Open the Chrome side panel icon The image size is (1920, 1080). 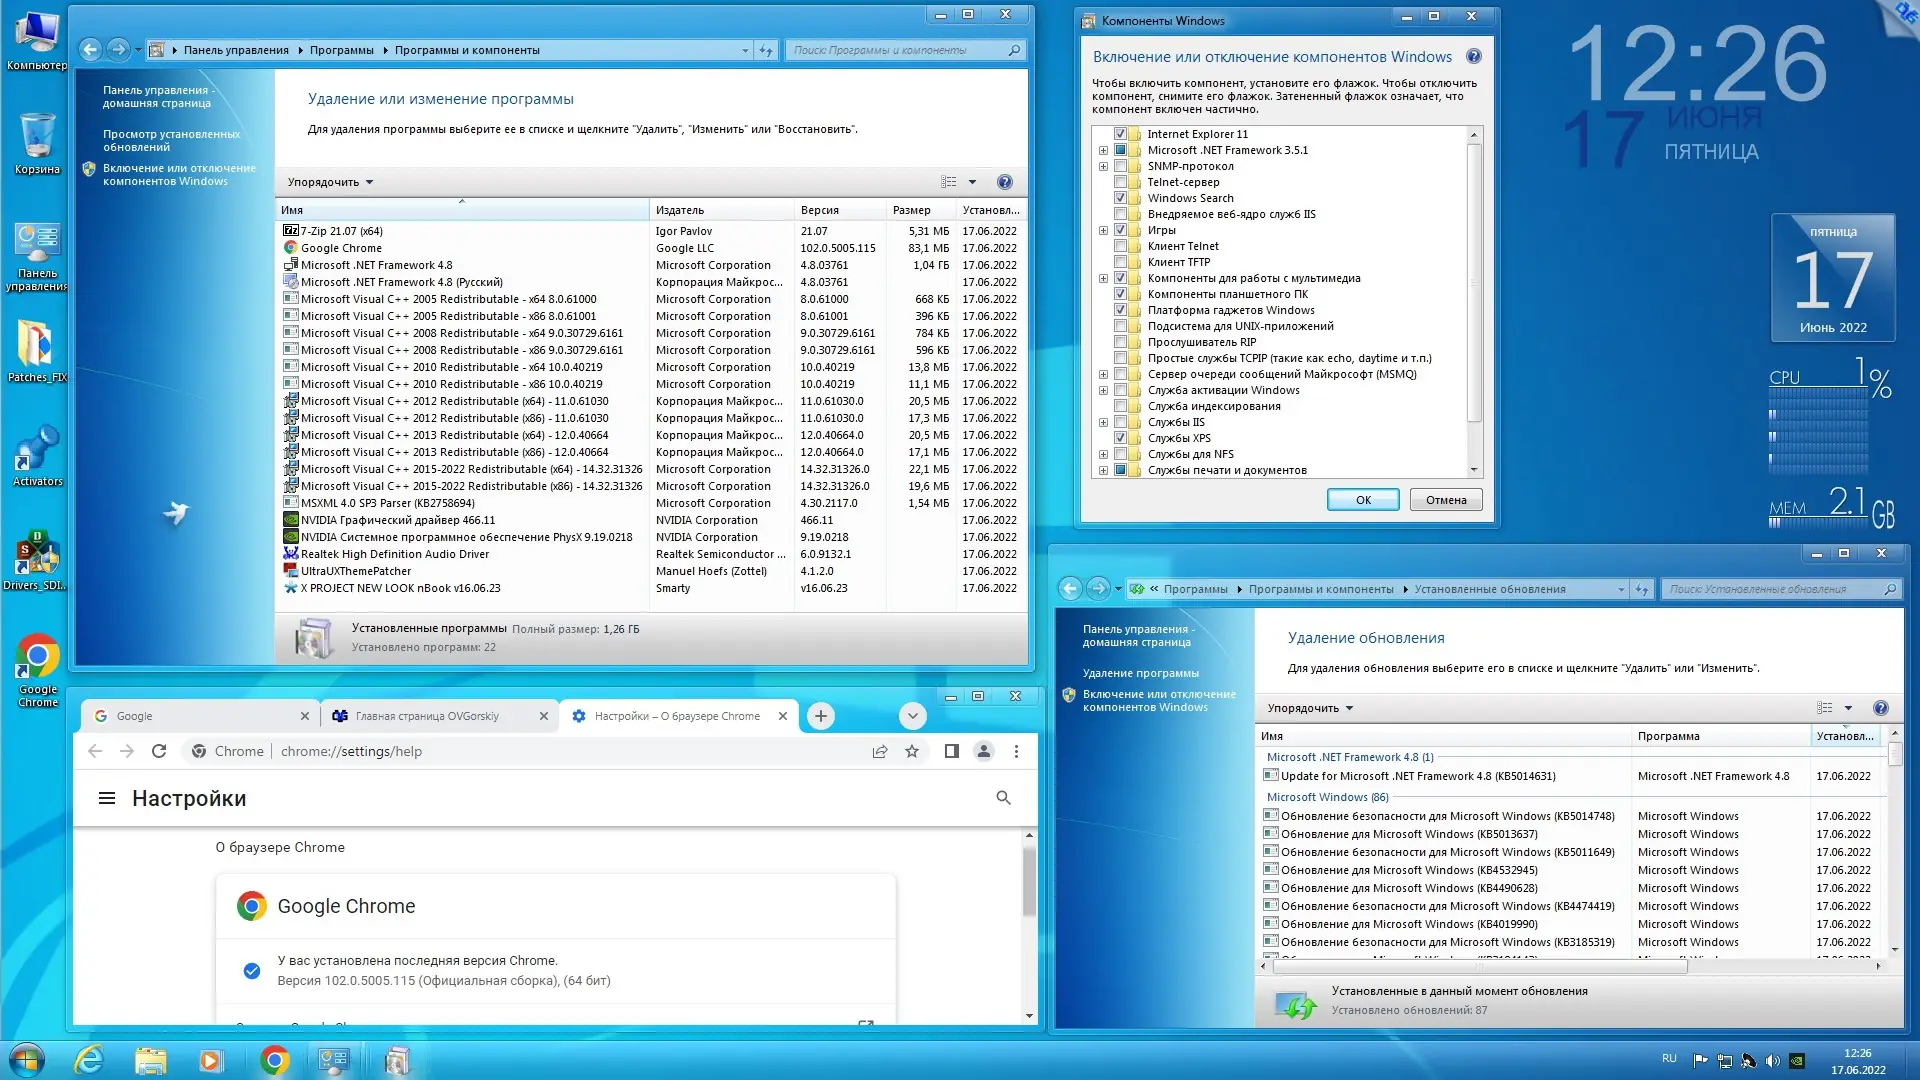(951, 751)
